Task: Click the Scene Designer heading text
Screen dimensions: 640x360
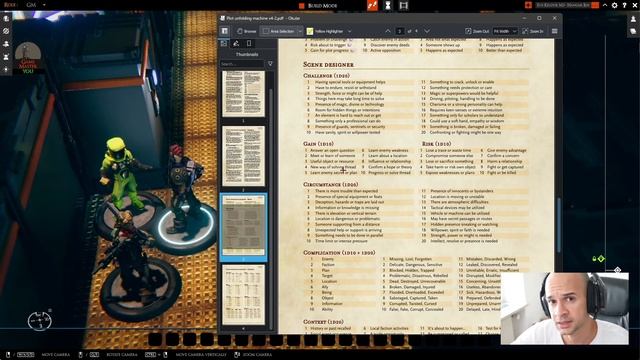Action: 328,64
